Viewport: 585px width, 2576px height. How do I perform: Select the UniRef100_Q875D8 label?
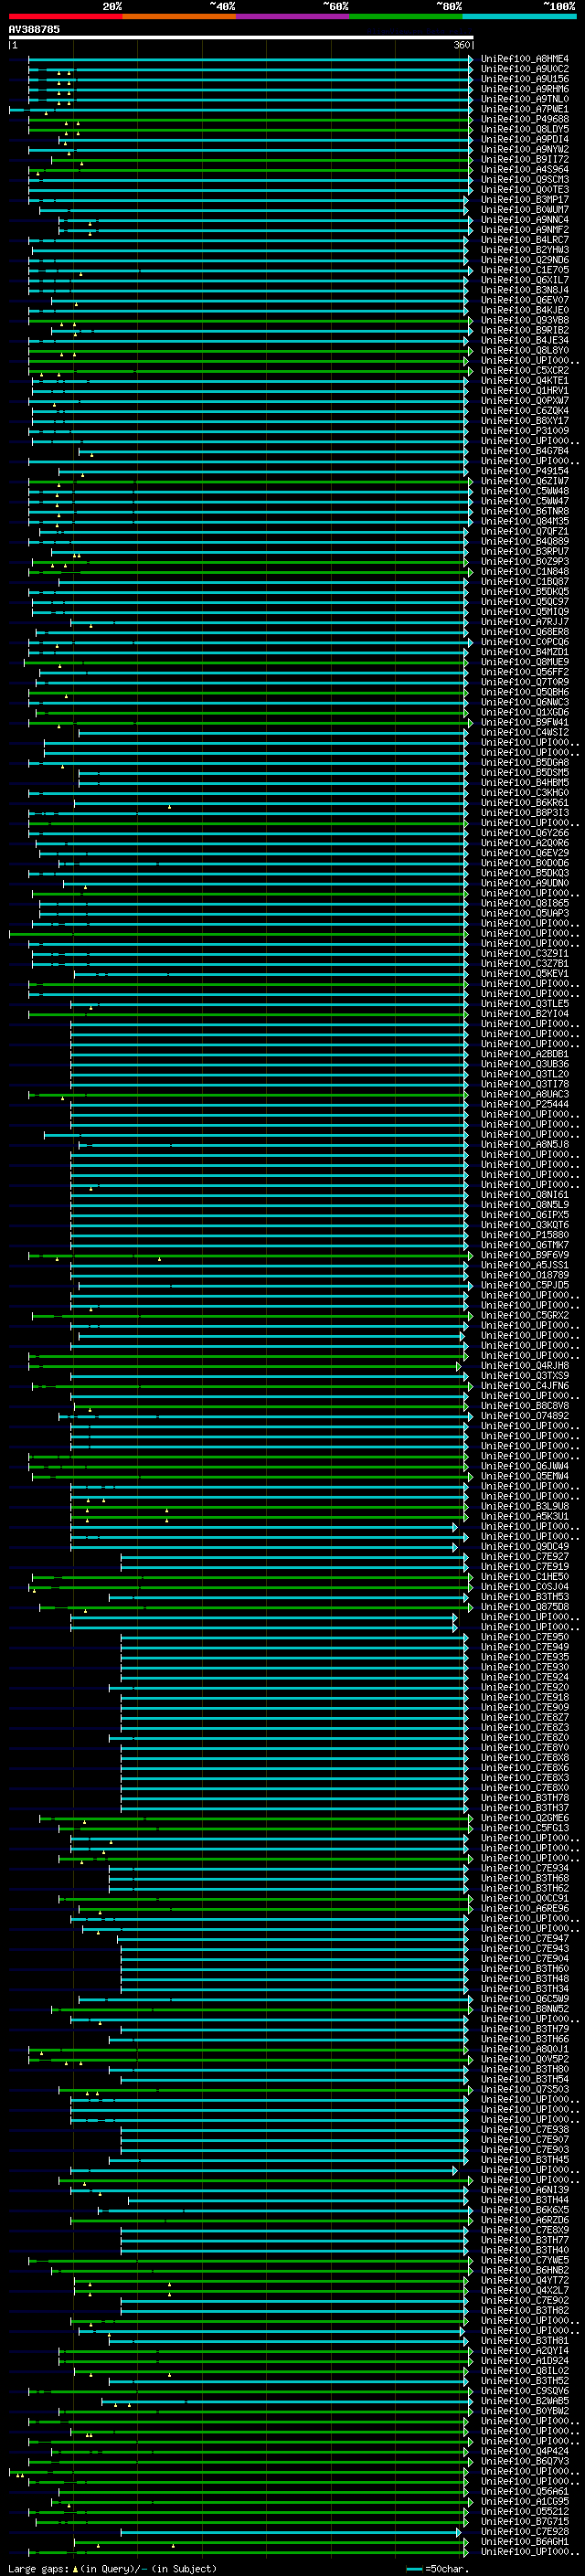pyautogui.click(x=525, y=1607)
